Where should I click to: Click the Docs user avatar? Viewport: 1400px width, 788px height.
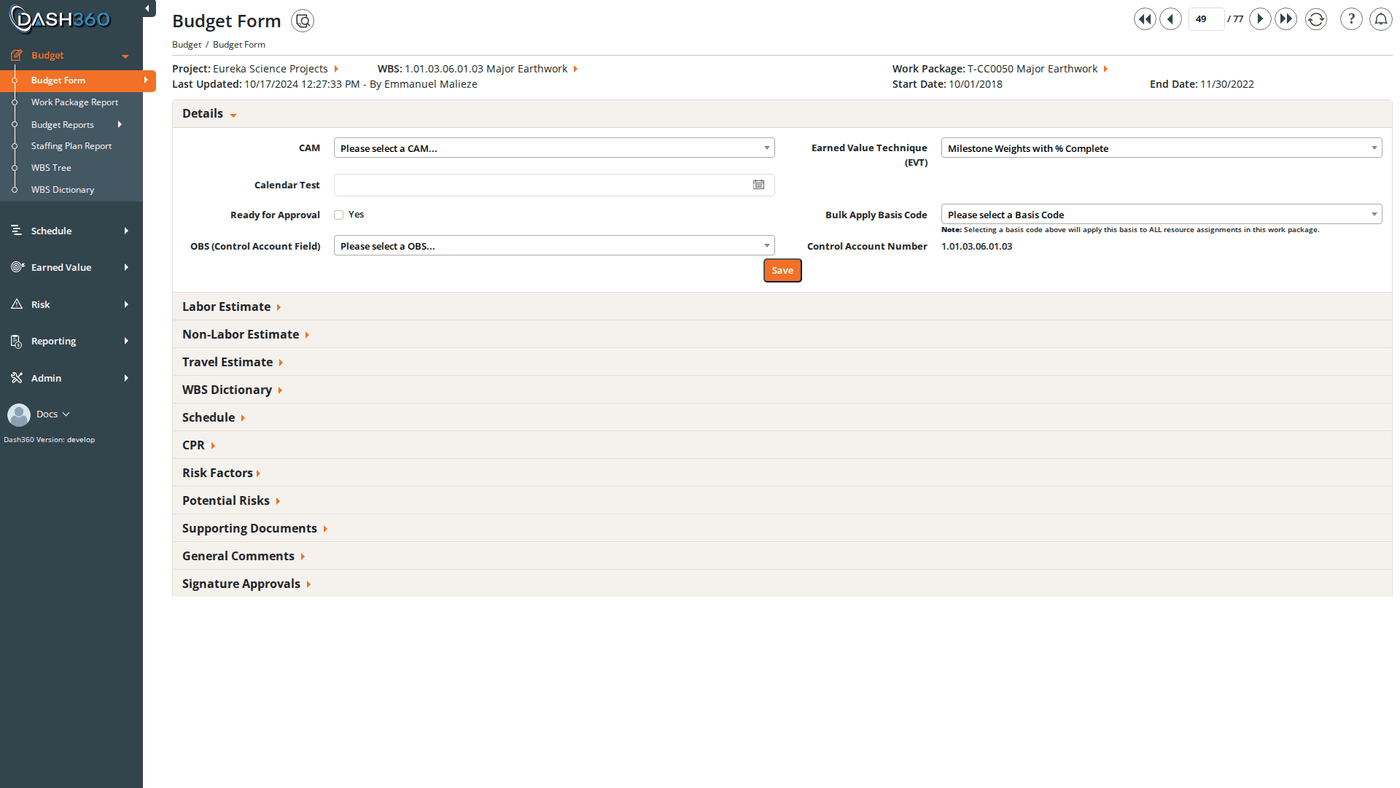click(19, 414)
